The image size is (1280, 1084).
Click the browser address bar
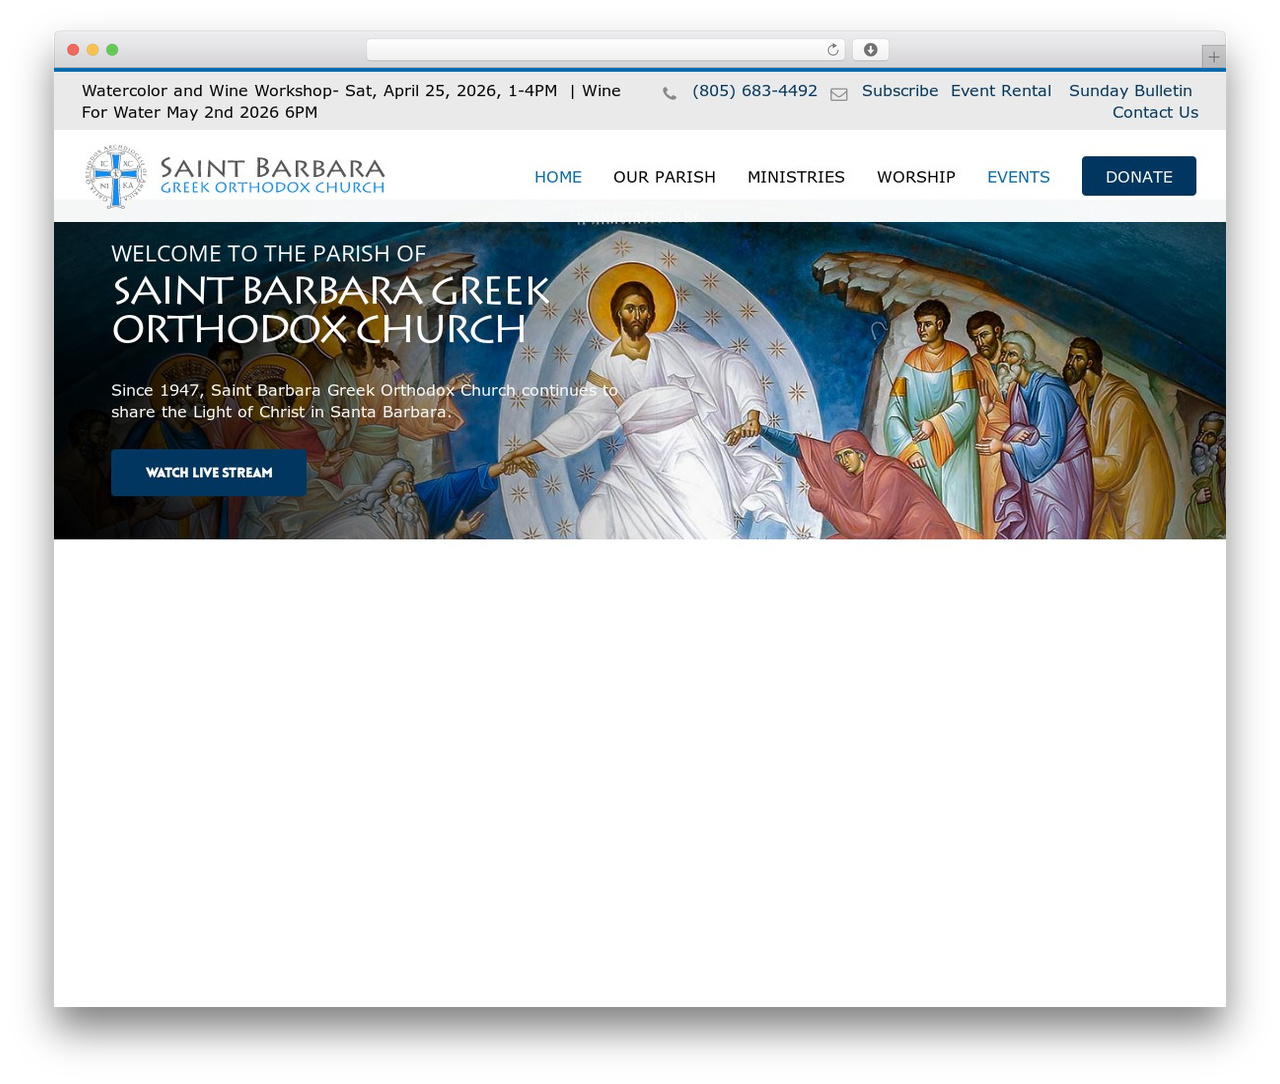click(x=605, y=50)
